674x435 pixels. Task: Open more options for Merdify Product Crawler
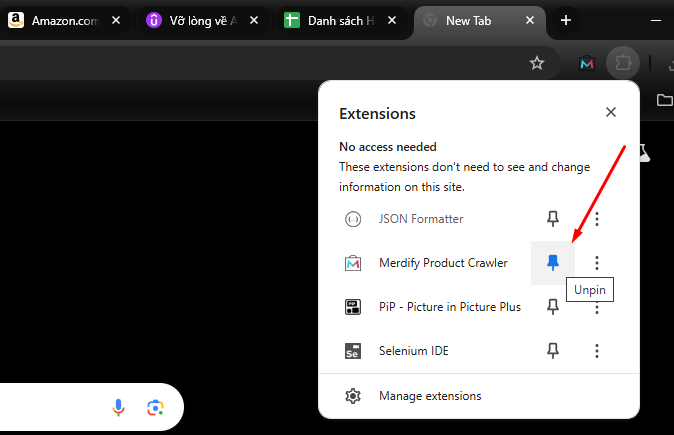coord(597,263)
